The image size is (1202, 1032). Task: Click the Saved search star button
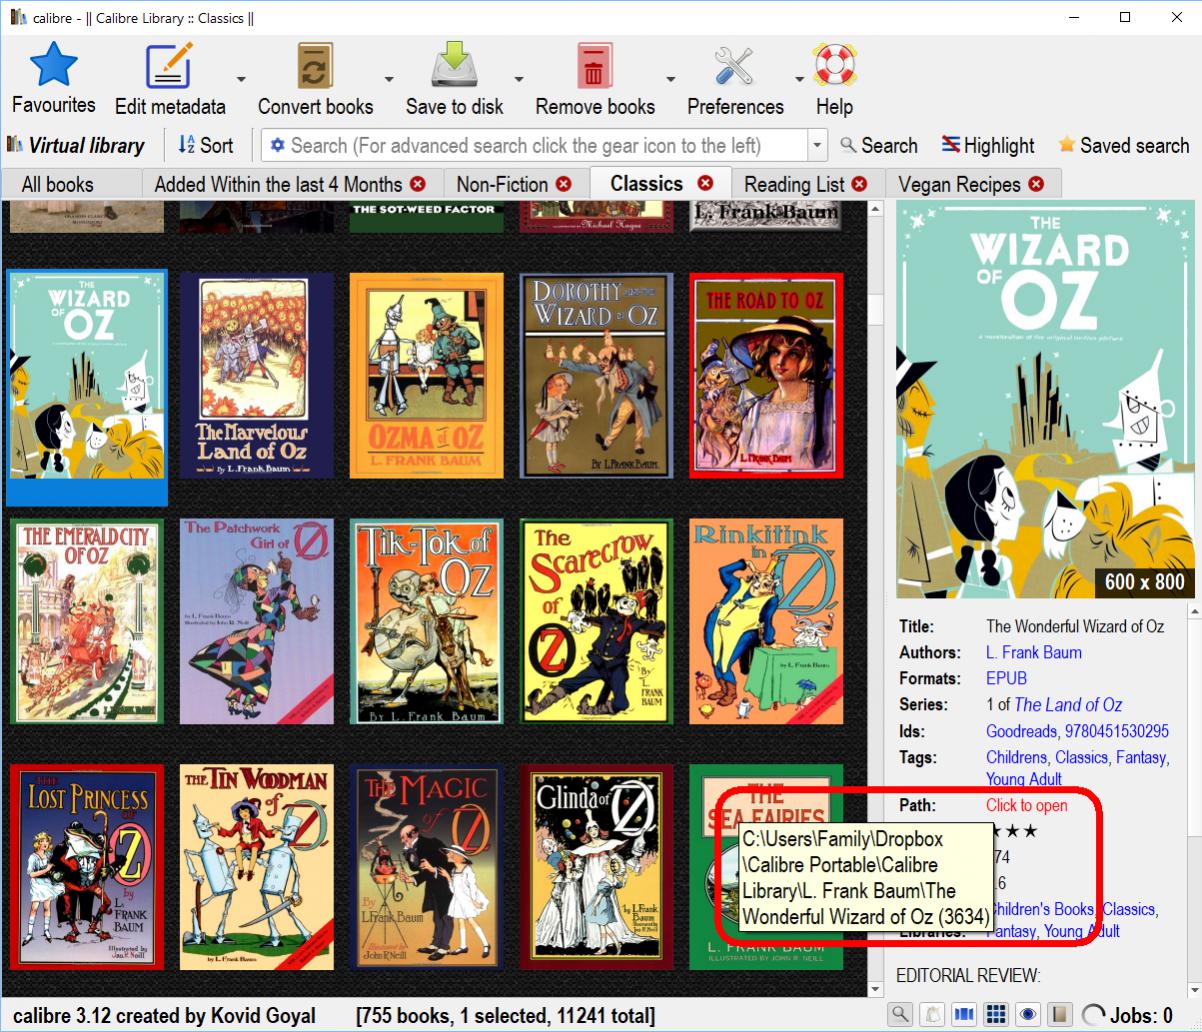pyautogui.click(x=1124, y=145)
